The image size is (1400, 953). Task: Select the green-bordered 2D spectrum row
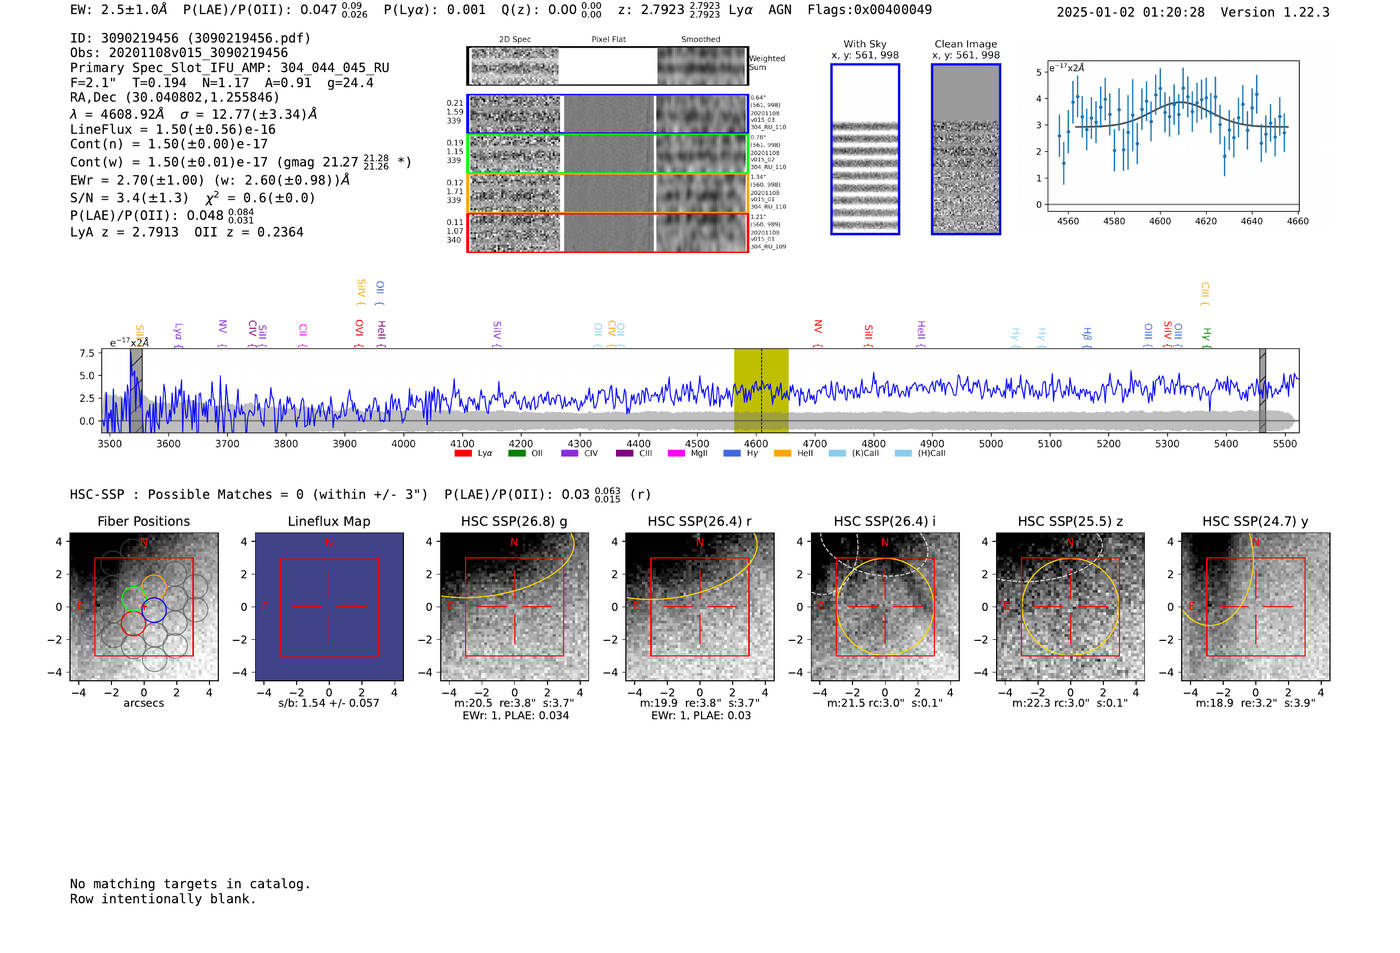click(607, 154)
